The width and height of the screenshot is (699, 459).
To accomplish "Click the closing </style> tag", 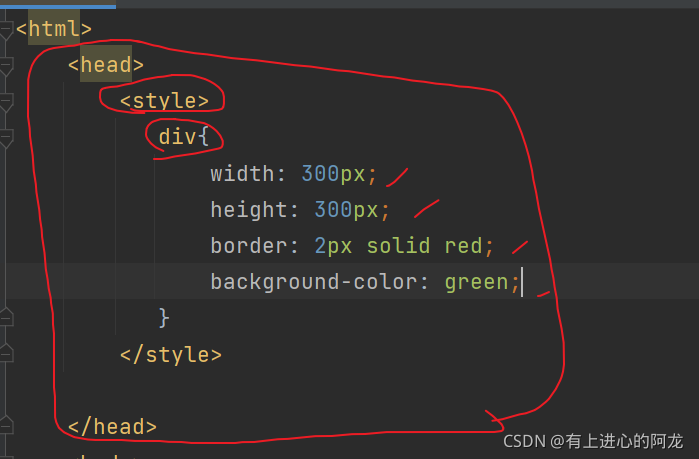I will (x=171, y=355).
